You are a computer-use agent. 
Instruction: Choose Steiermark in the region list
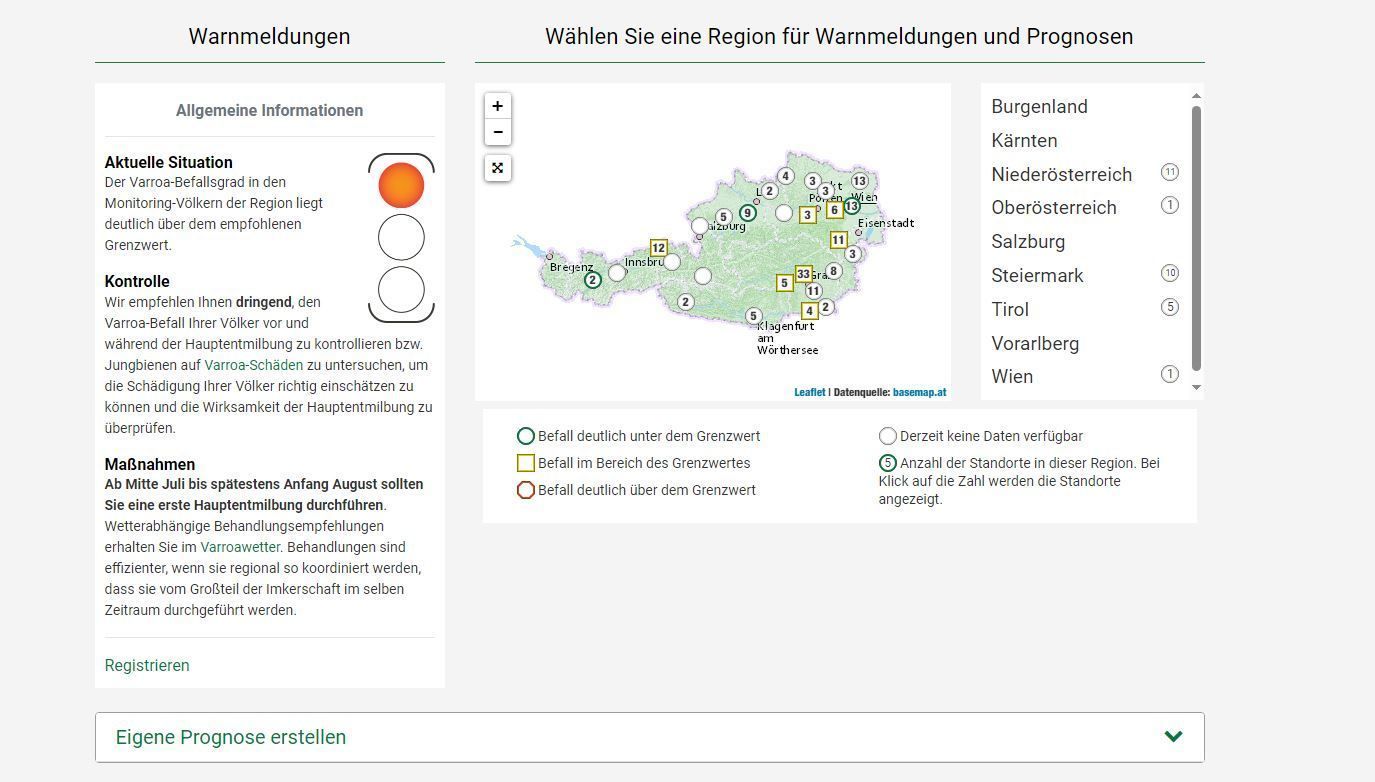(x=1037, y=276)
